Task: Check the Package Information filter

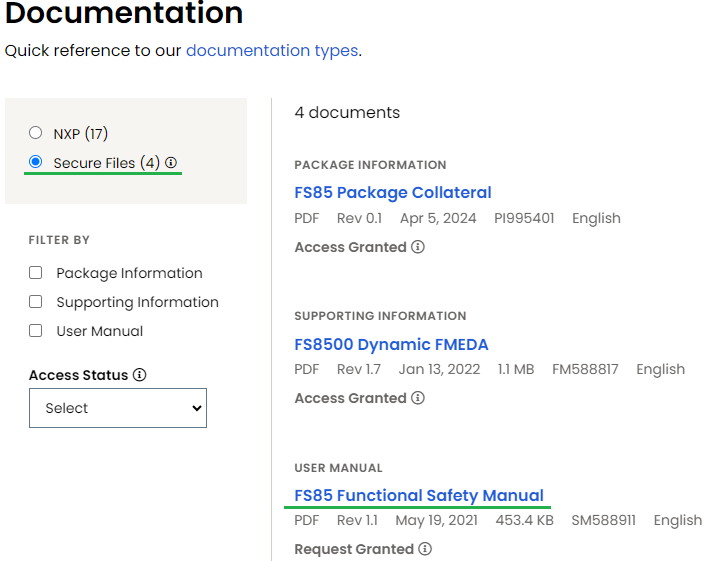Action: pos(36,273)
